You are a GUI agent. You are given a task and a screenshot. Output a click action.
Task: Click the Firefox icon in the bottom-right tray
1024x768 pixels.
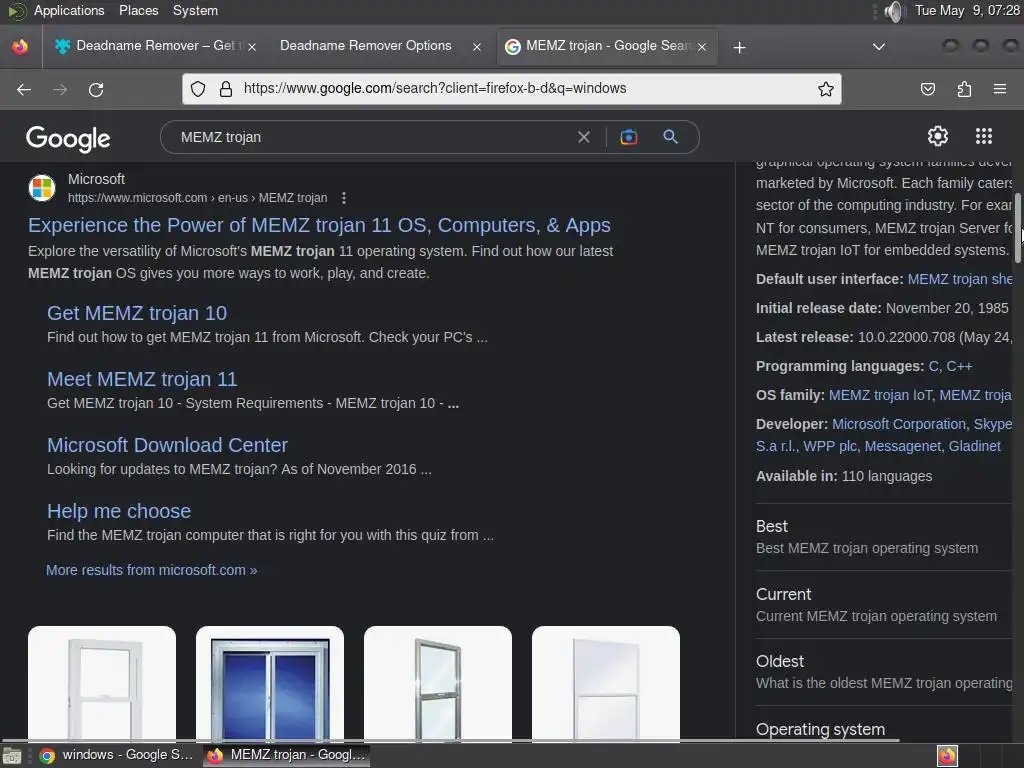[947, 756]
